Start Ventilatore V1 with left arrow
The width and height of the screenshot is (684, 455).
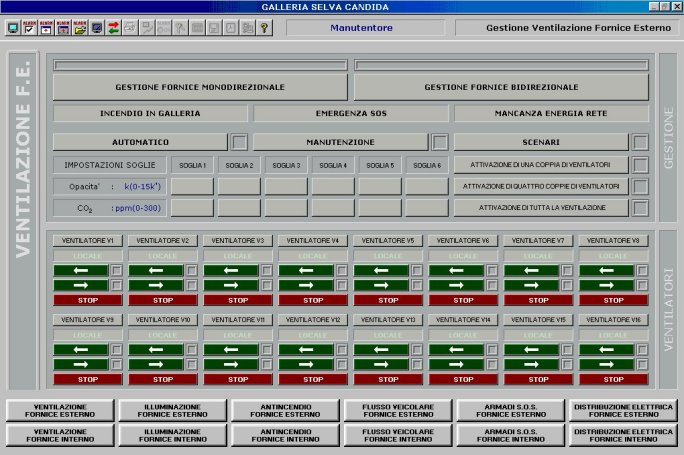point(81,270)
